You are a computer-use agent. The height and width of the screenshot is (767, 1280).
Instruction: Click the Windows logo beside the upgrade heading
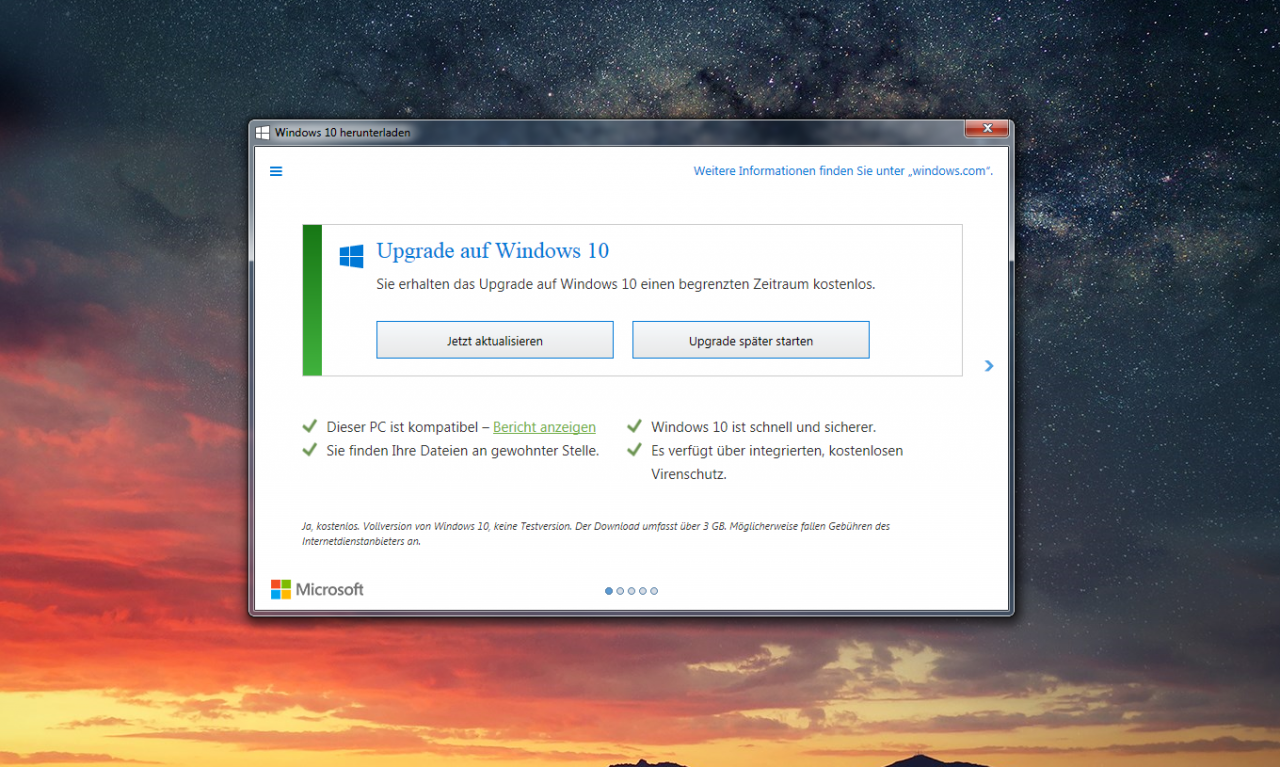click(x=351, y=256)
